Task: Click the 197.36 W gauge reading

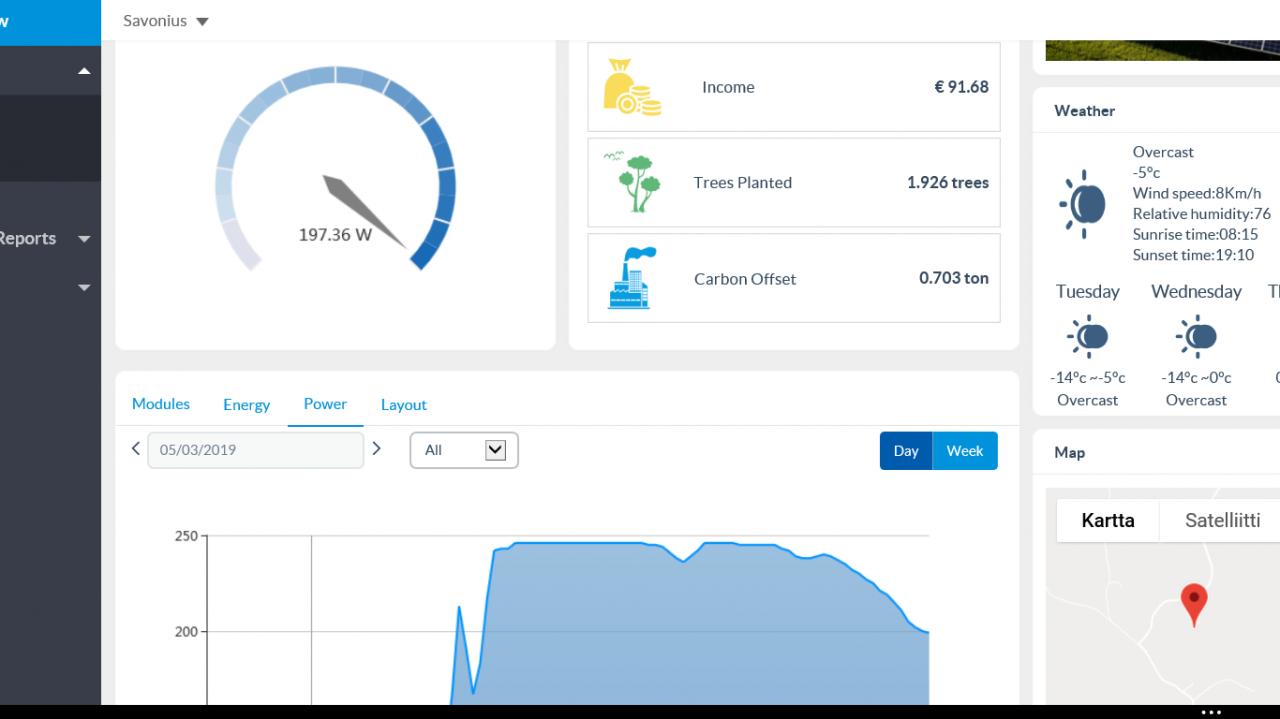Action: 335,235
